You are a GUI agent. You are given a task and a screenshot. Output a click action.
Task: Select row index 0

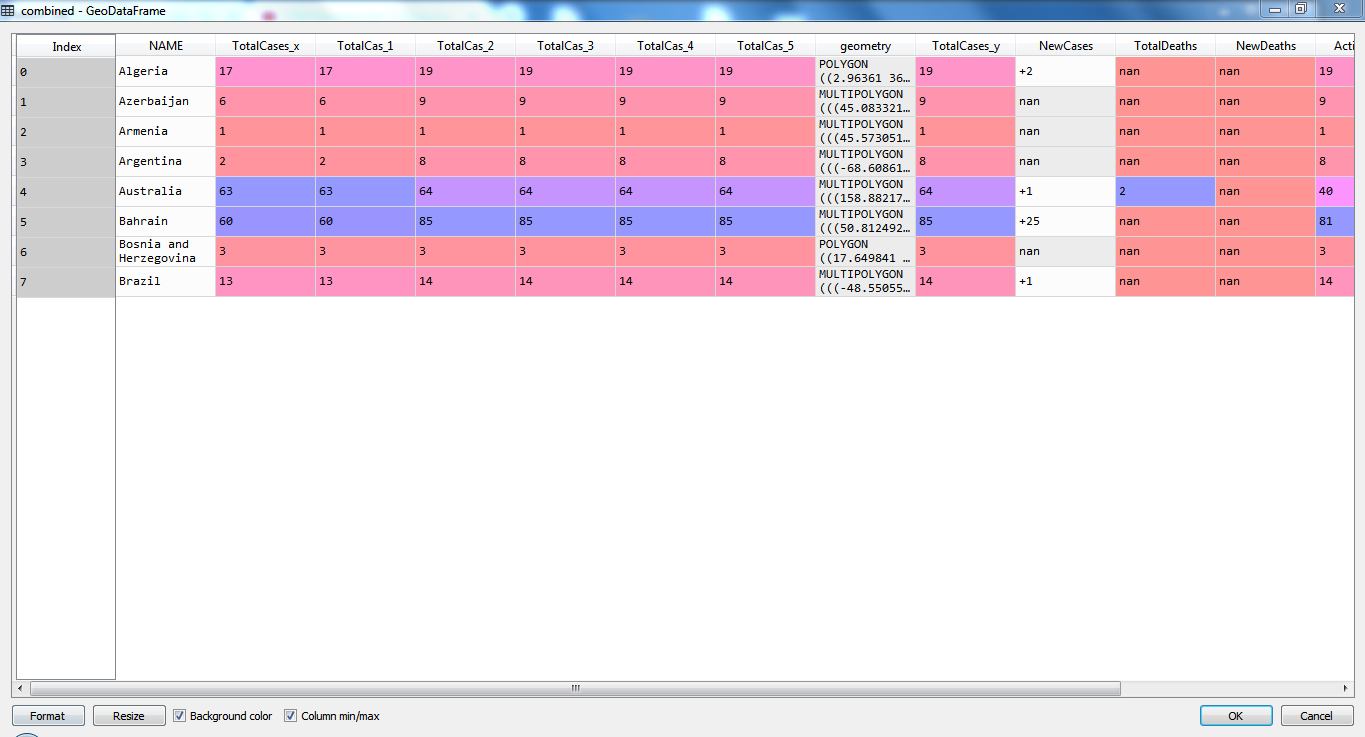(66, 72)
